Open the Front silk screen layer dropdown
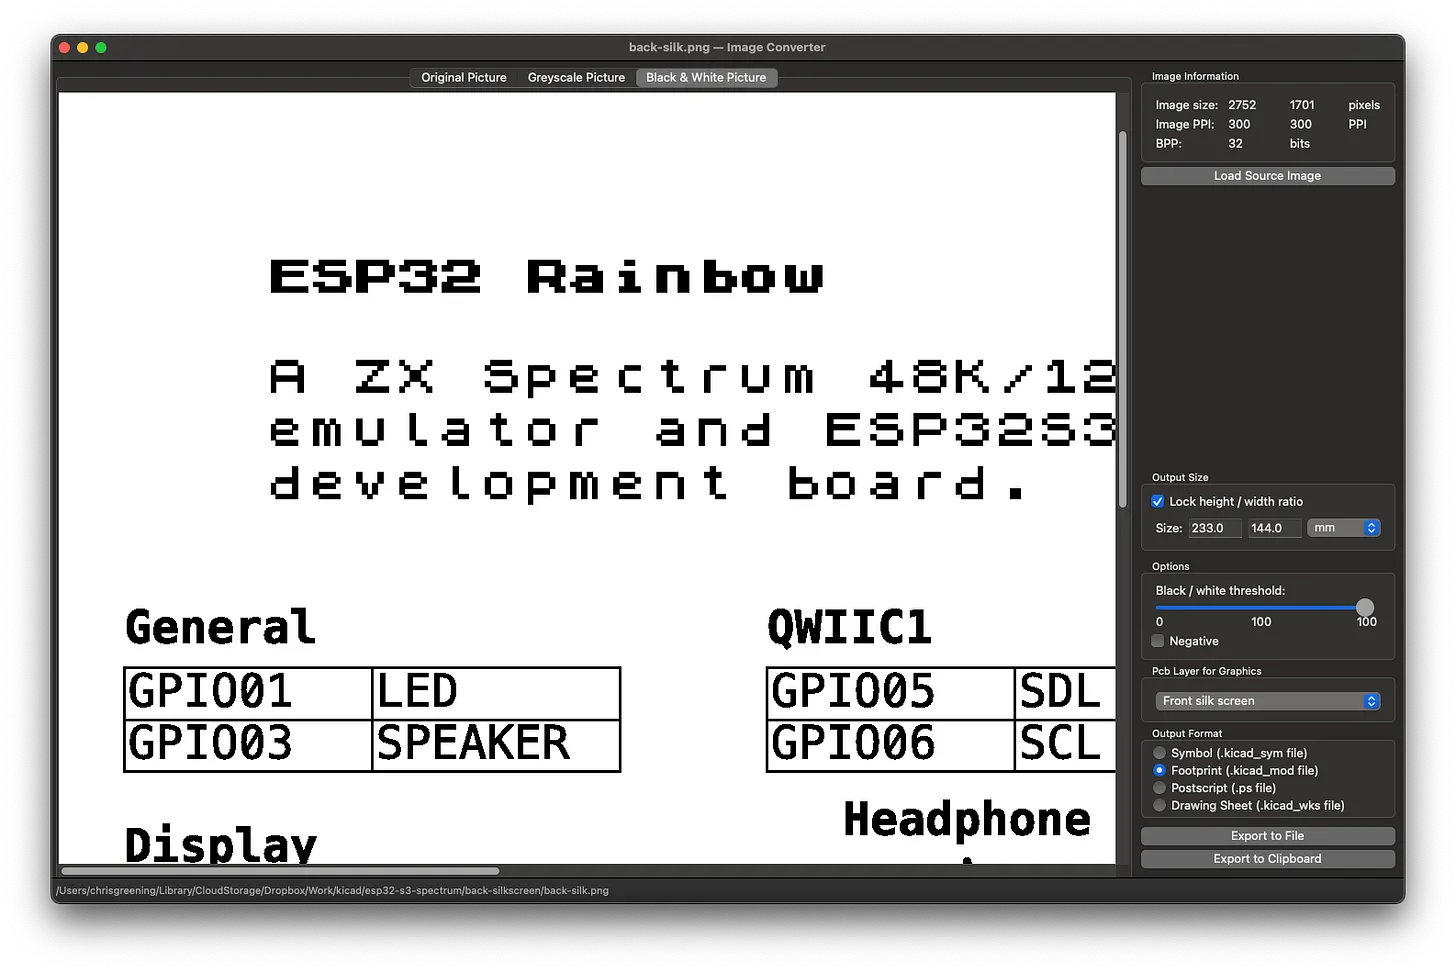1456x971 pixels. (x=1267, y=701)
